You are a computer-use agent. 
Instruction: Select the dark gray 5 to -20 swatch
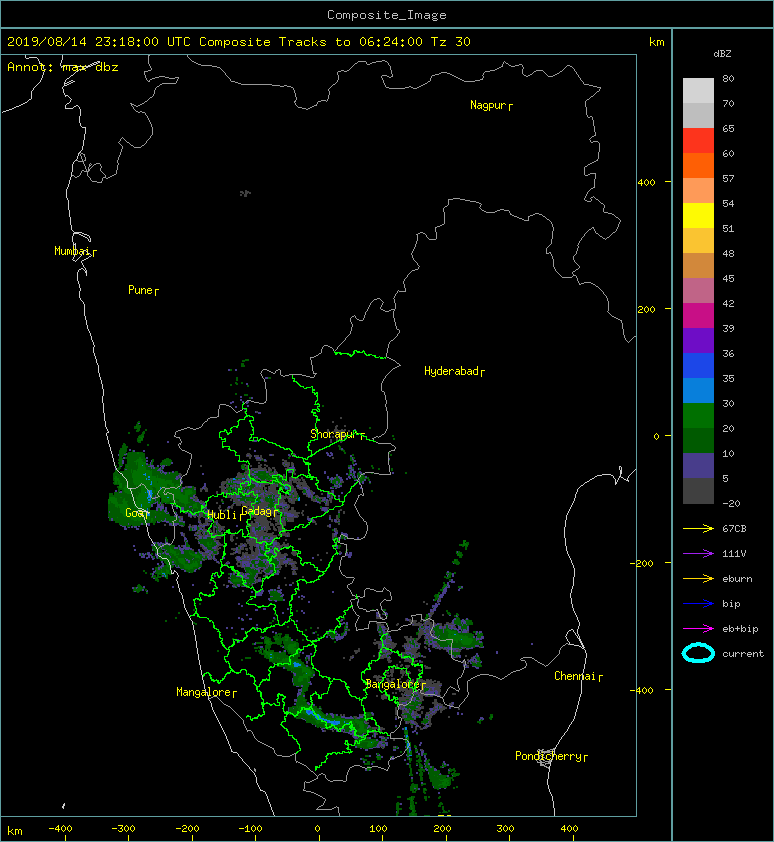(x=698, y=490)
